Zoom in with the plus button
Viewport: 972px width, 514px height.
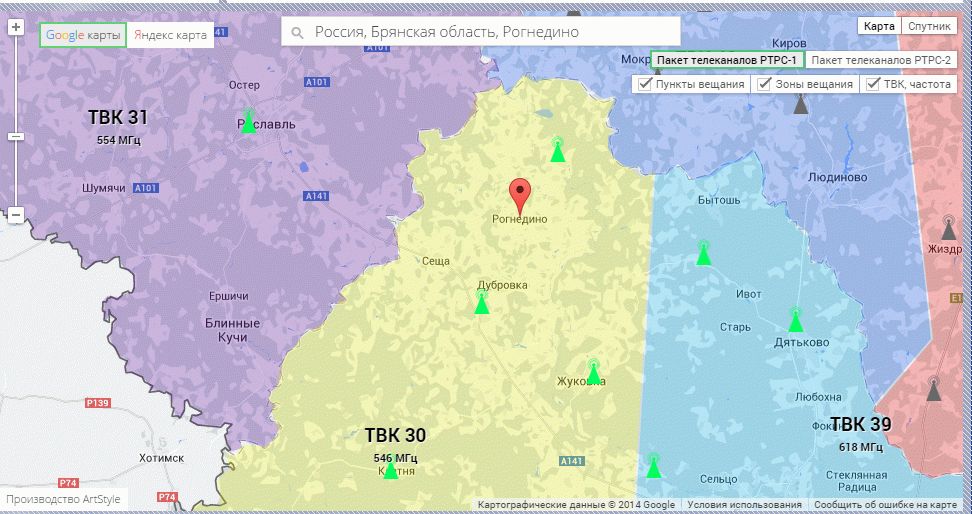pos(15,28)
